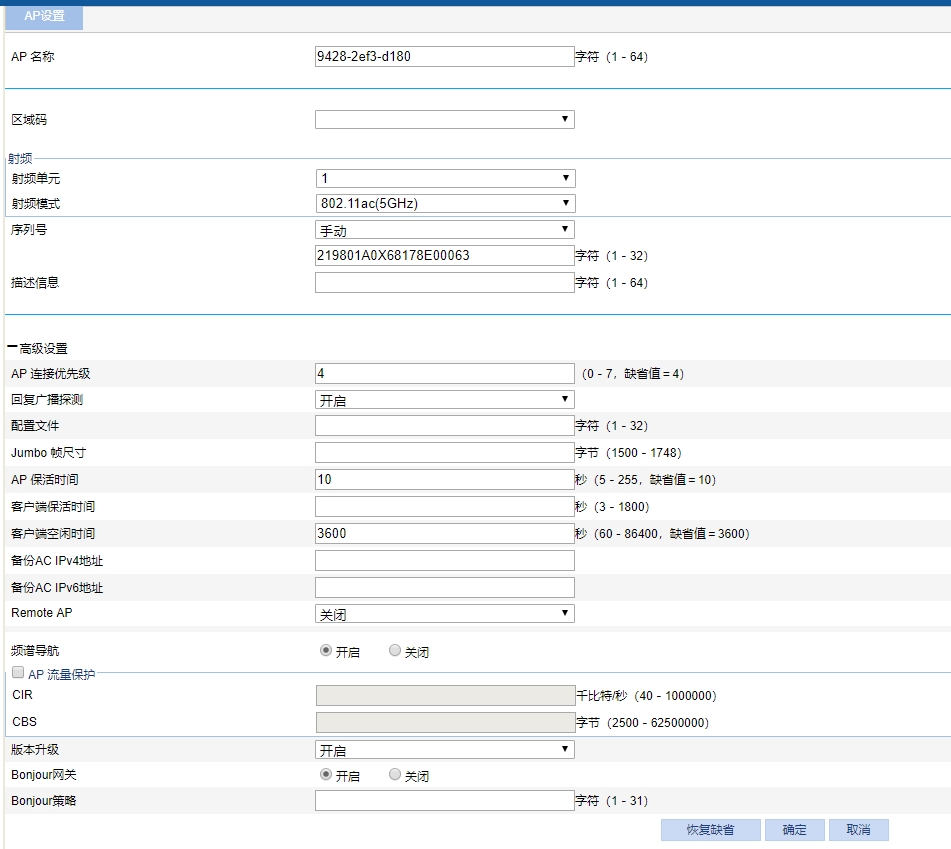Collapse the 高级设置 section
Screen dimensions: 951x849
[x=13, y=348]
